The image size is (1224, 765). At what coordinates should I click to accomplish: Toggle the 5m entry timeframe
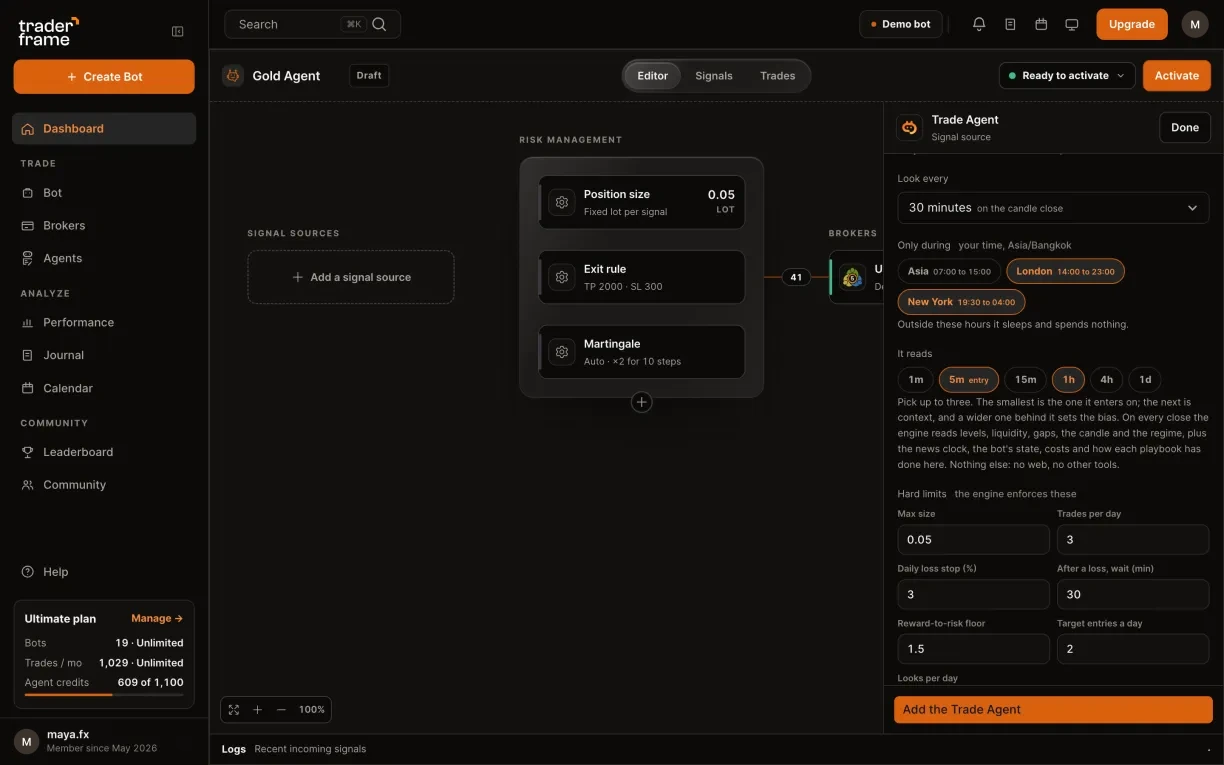[968, 380]
